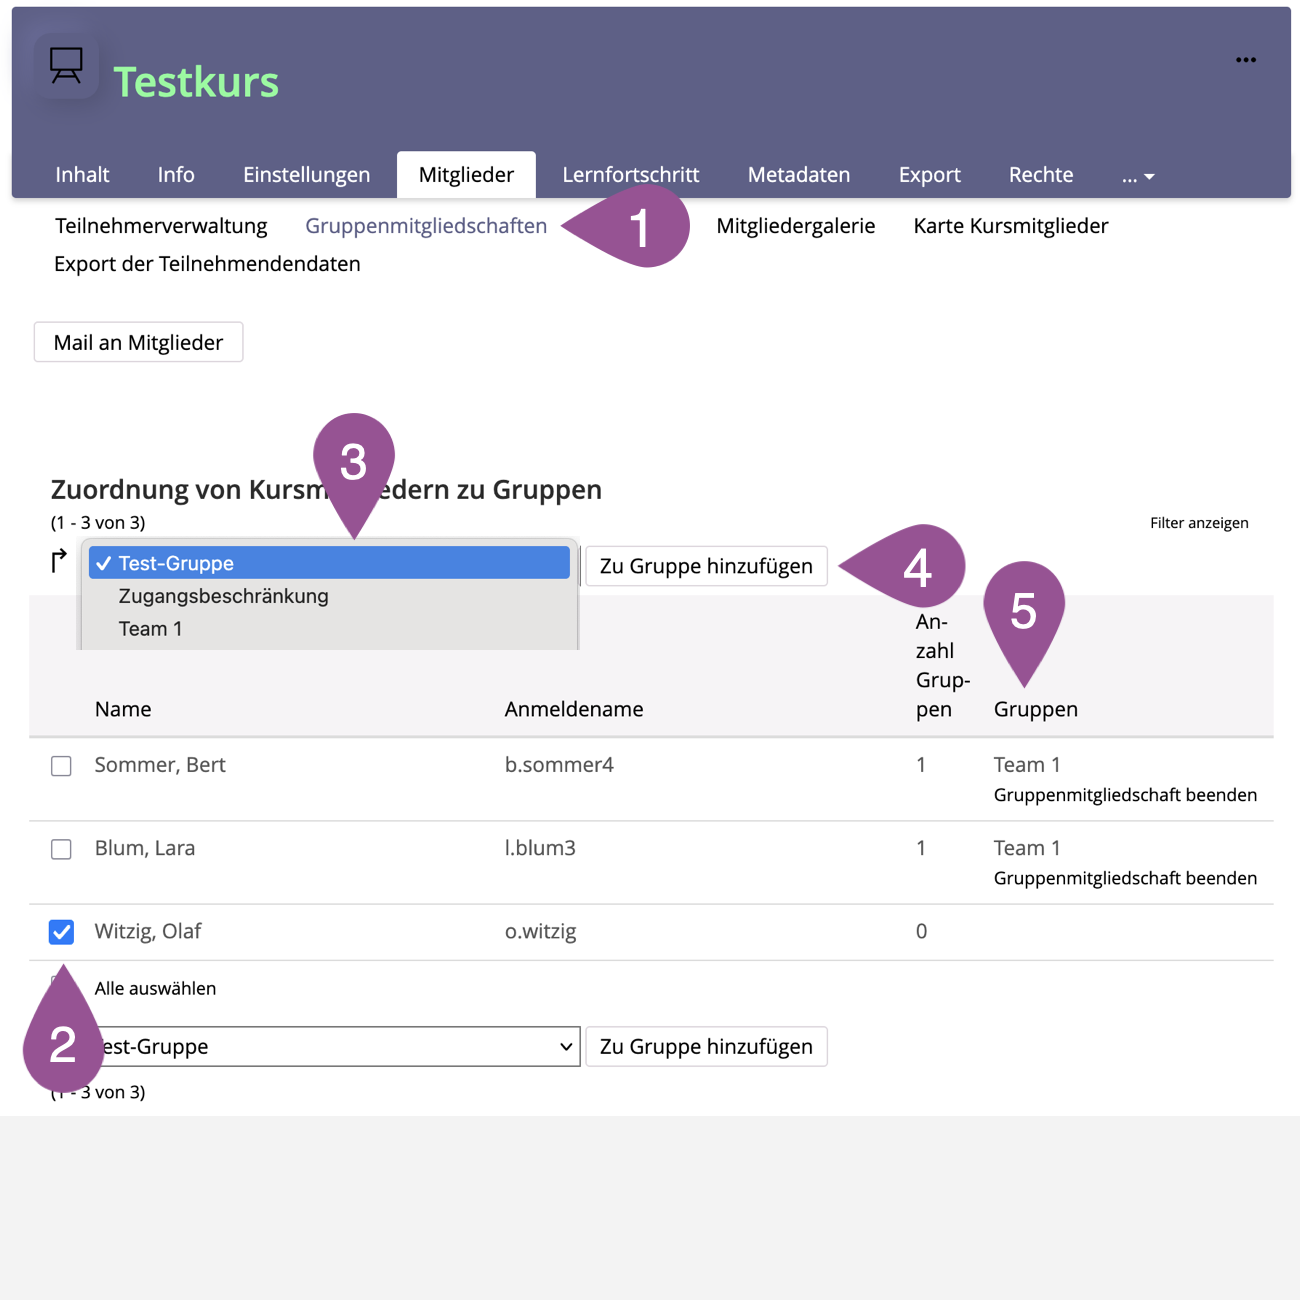Click the Filter anzeigen link
Screen dimensions: 1300x1300
1198,523
